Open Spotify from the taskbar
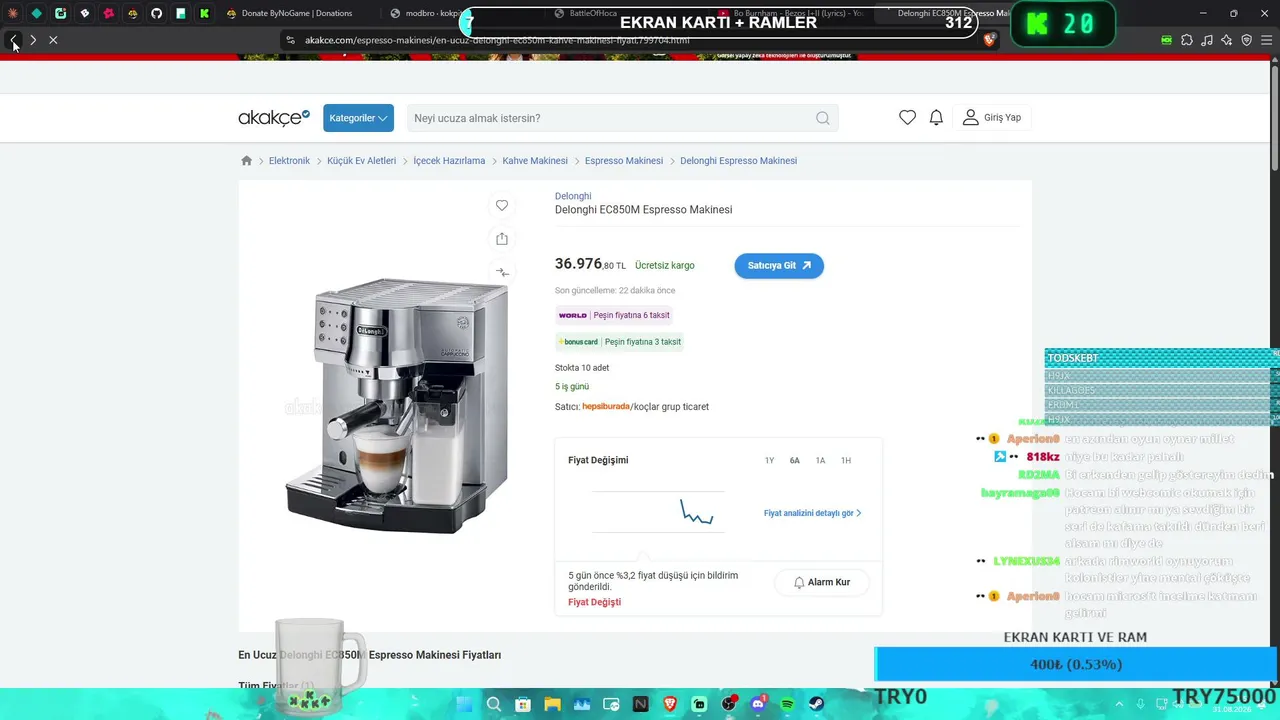Screen dimensions: 1280x720 (787, 704)
